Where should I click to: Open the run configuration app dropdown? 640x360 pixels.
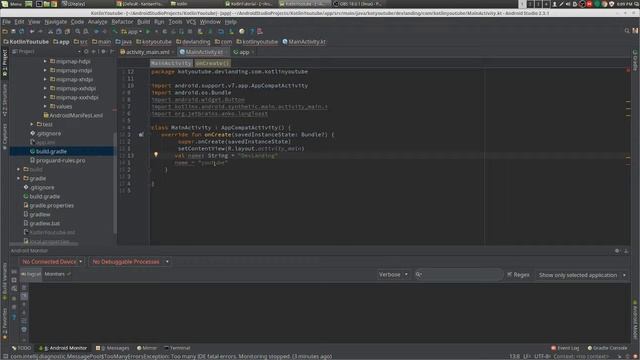coord(132,31)
